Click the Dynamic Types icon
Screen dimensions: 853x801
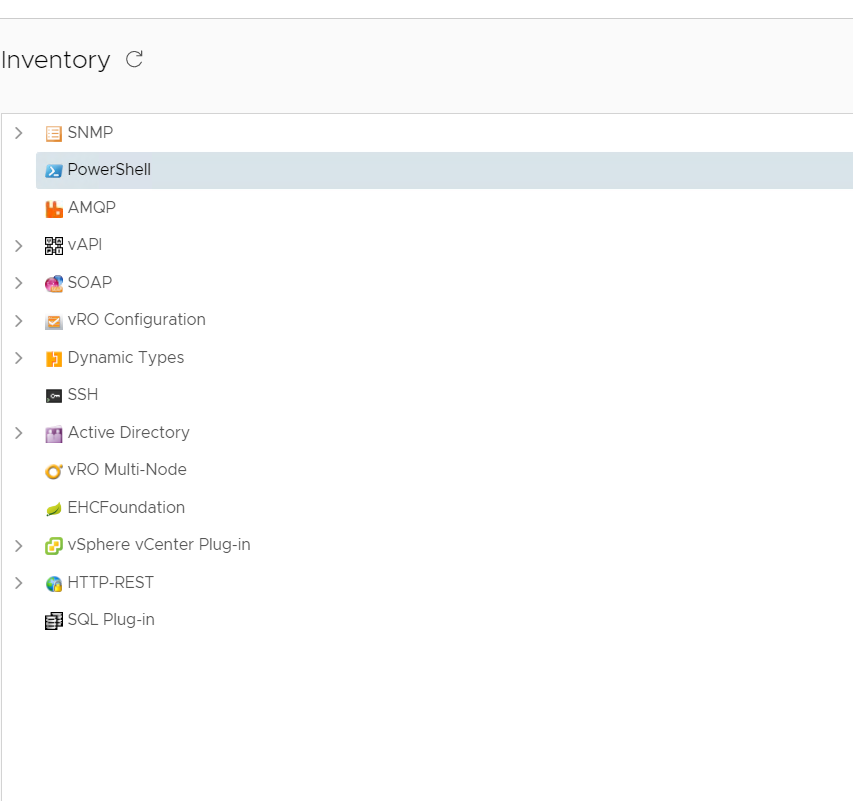click(x=53, y=357)
